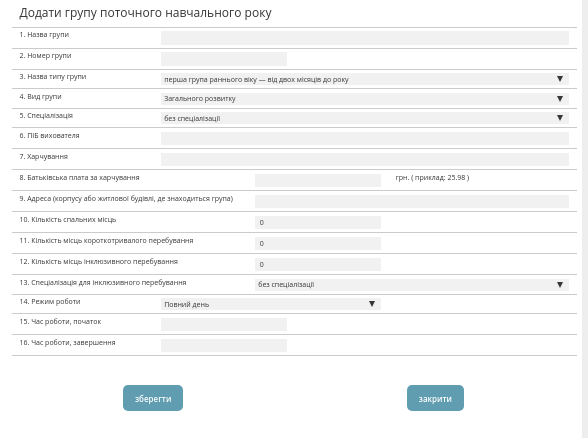Image resolution: width=588 pixels, height=438 pixels.
Task: Click the vertical scrollbar on the right edge
Action: pyautogui.click(x=585, y=219)
